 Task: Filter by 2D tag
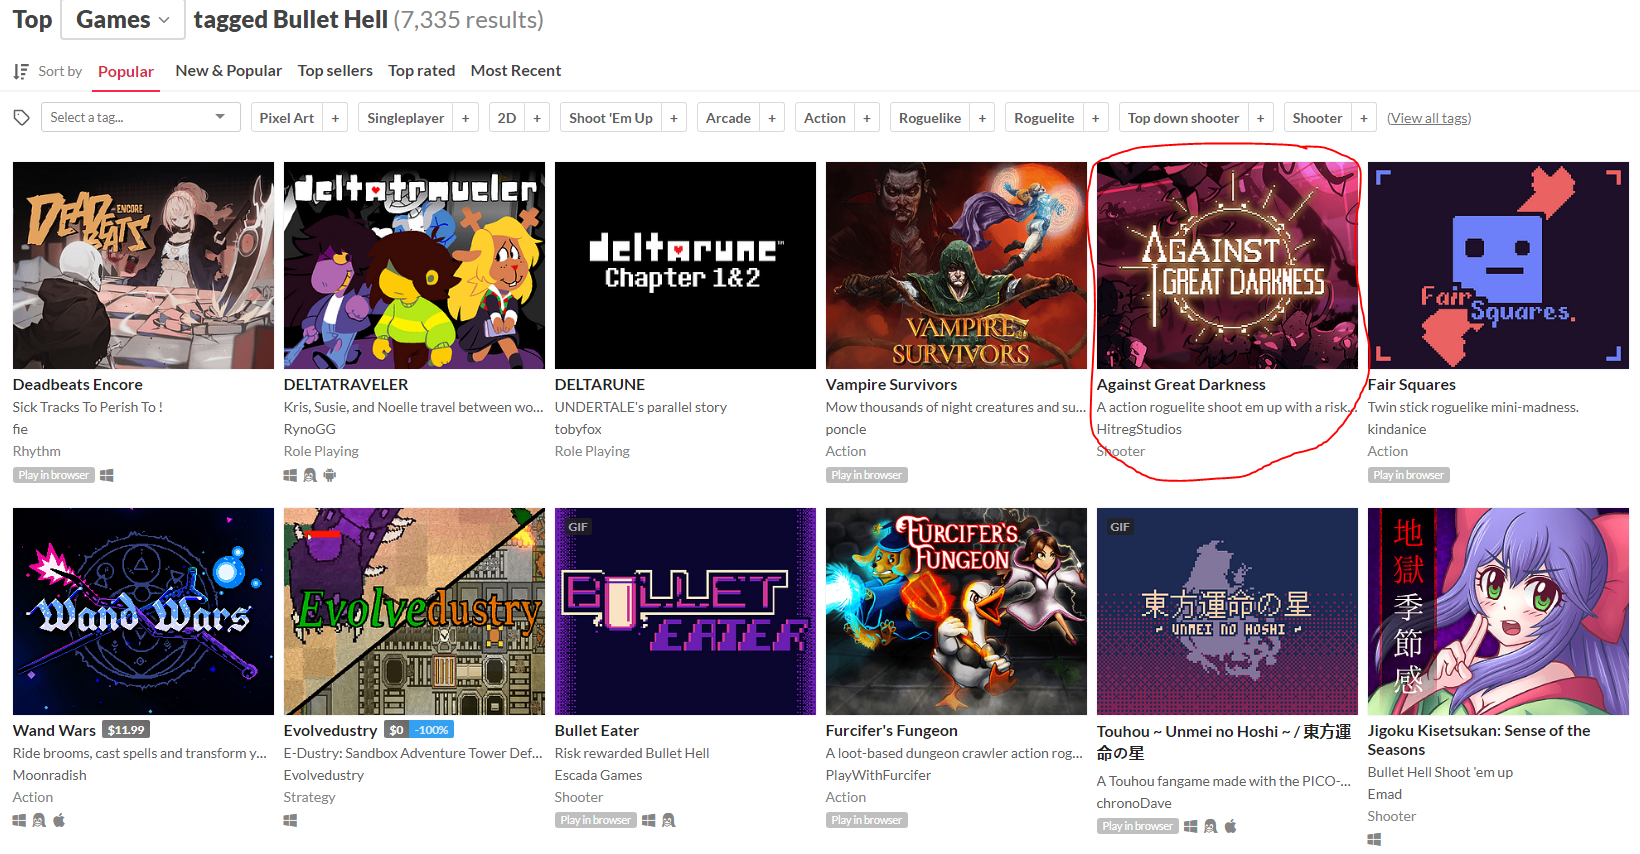click(x=507, y=118)
